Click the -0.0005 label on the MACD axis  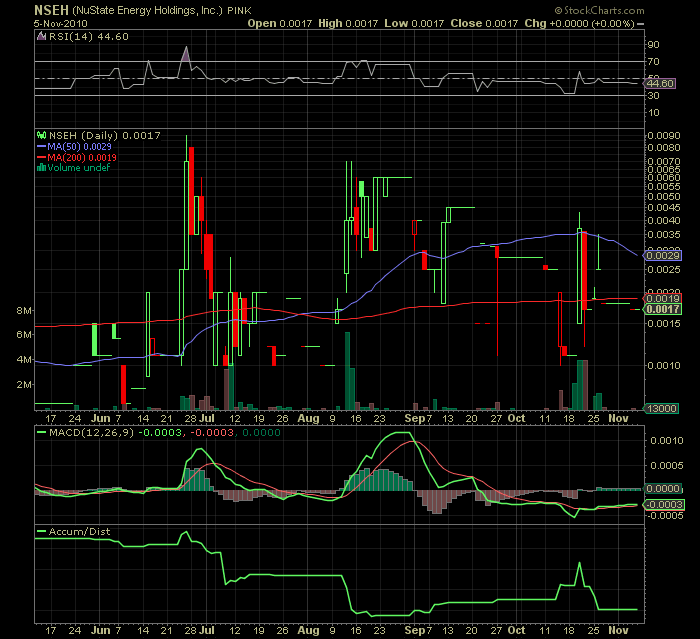pos(666,516)
